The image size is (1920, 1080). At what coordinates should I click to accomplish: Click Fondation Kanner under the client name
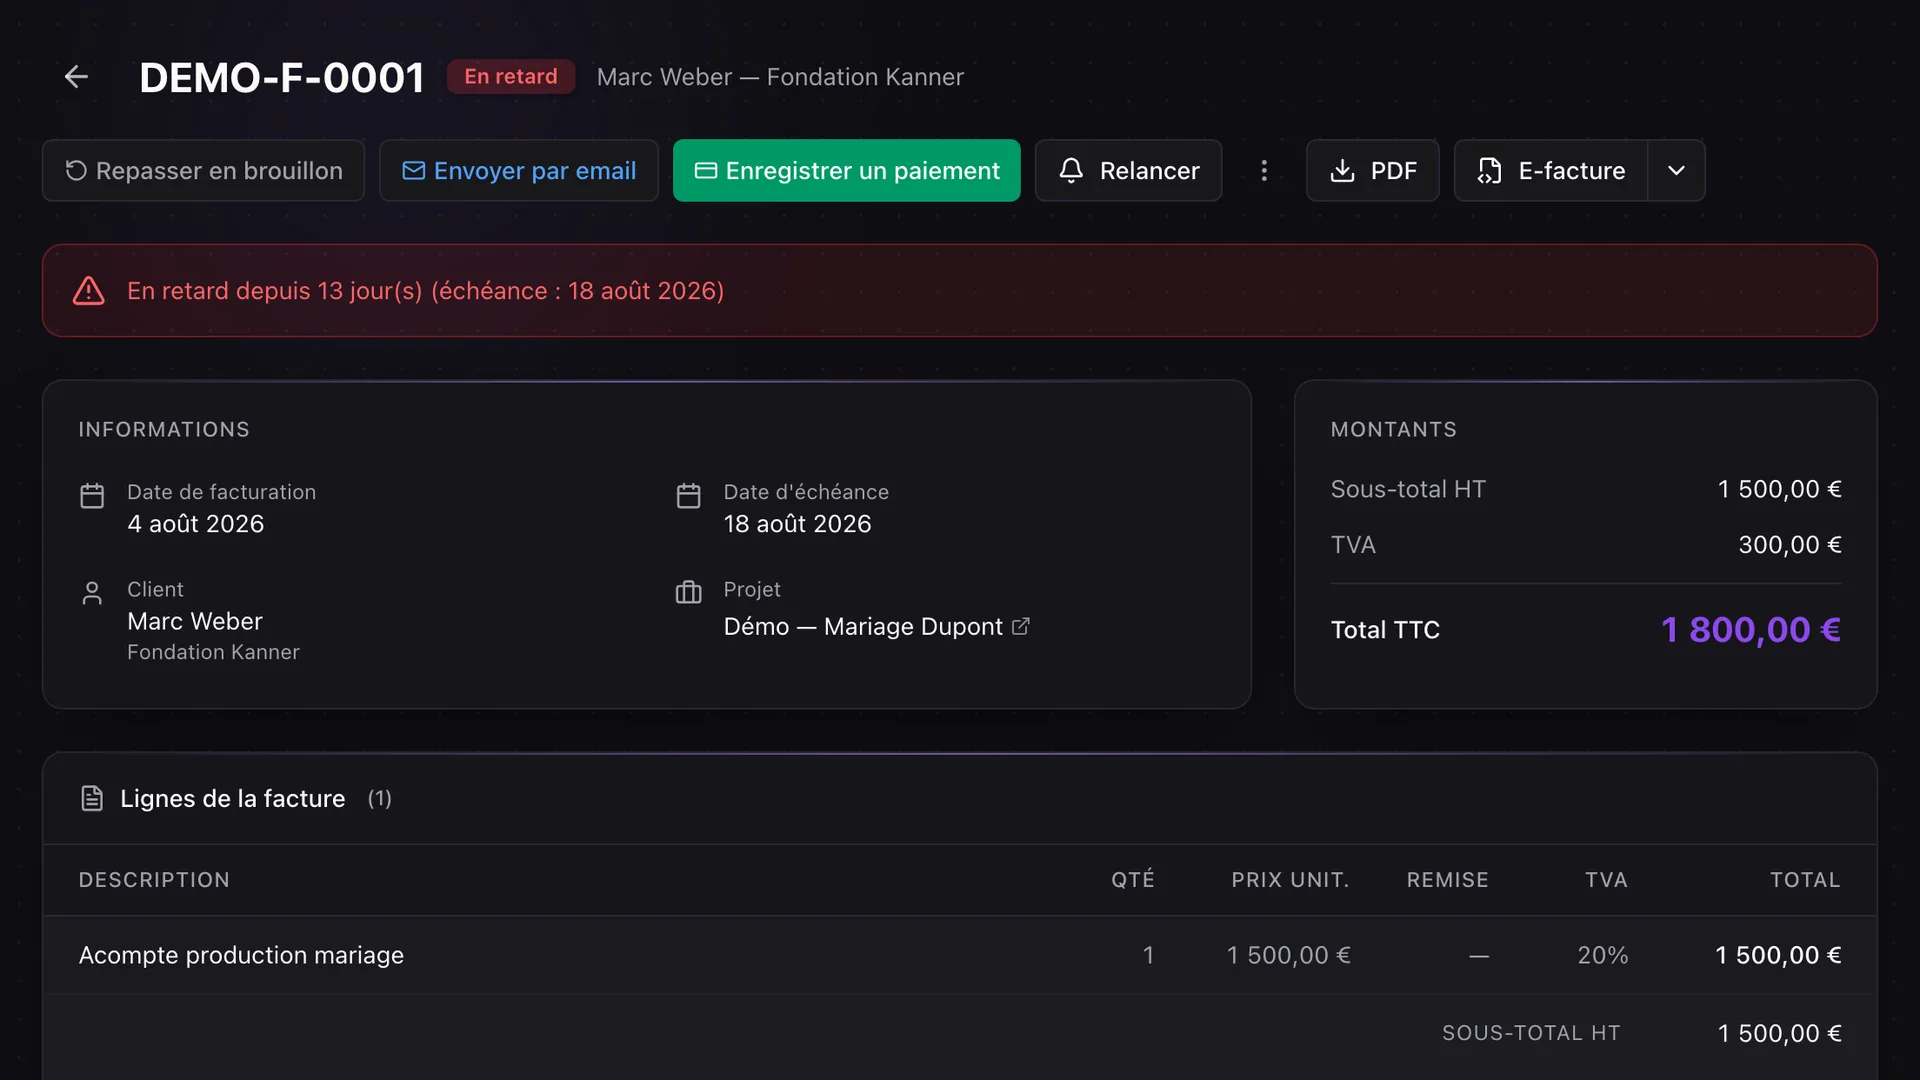click(x=213, y=652)
